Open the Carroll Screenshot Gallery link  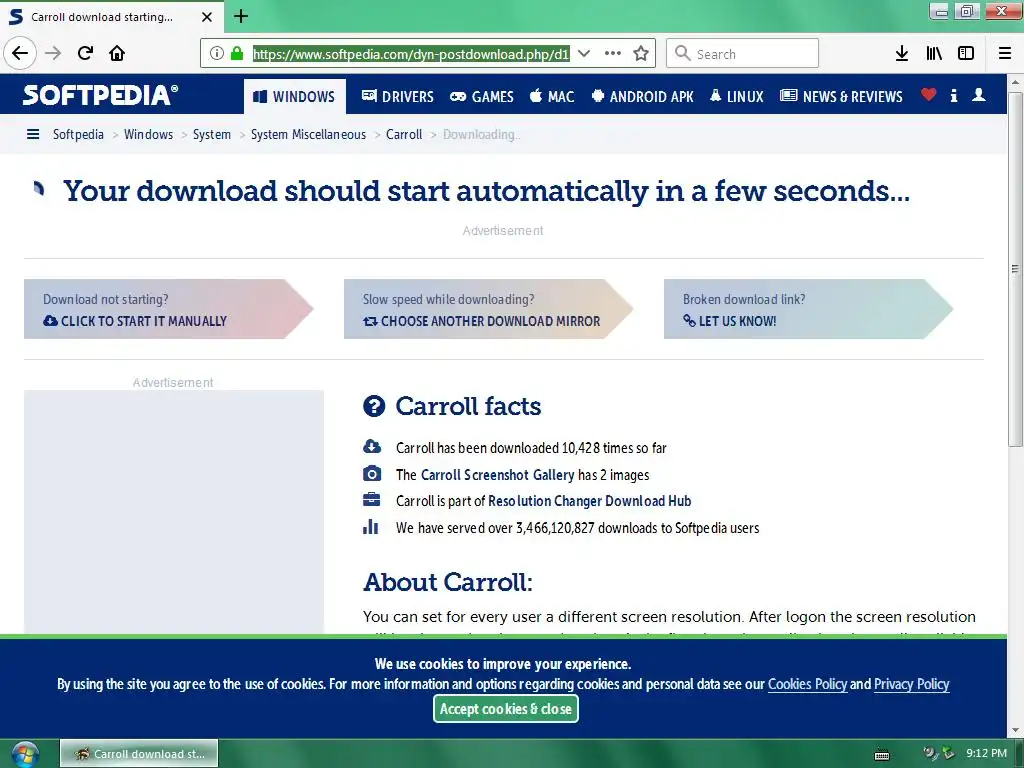498,475
